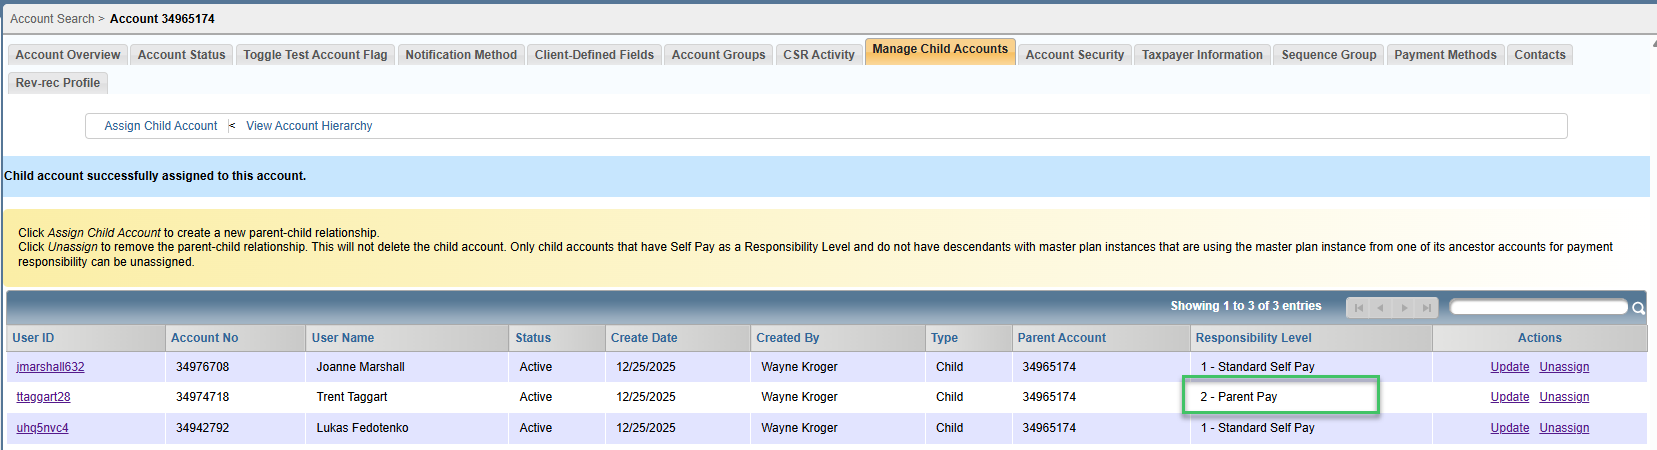Sort by Account No column header
The width and height of the screenshot is (1657, 450).
coord(235,338)
